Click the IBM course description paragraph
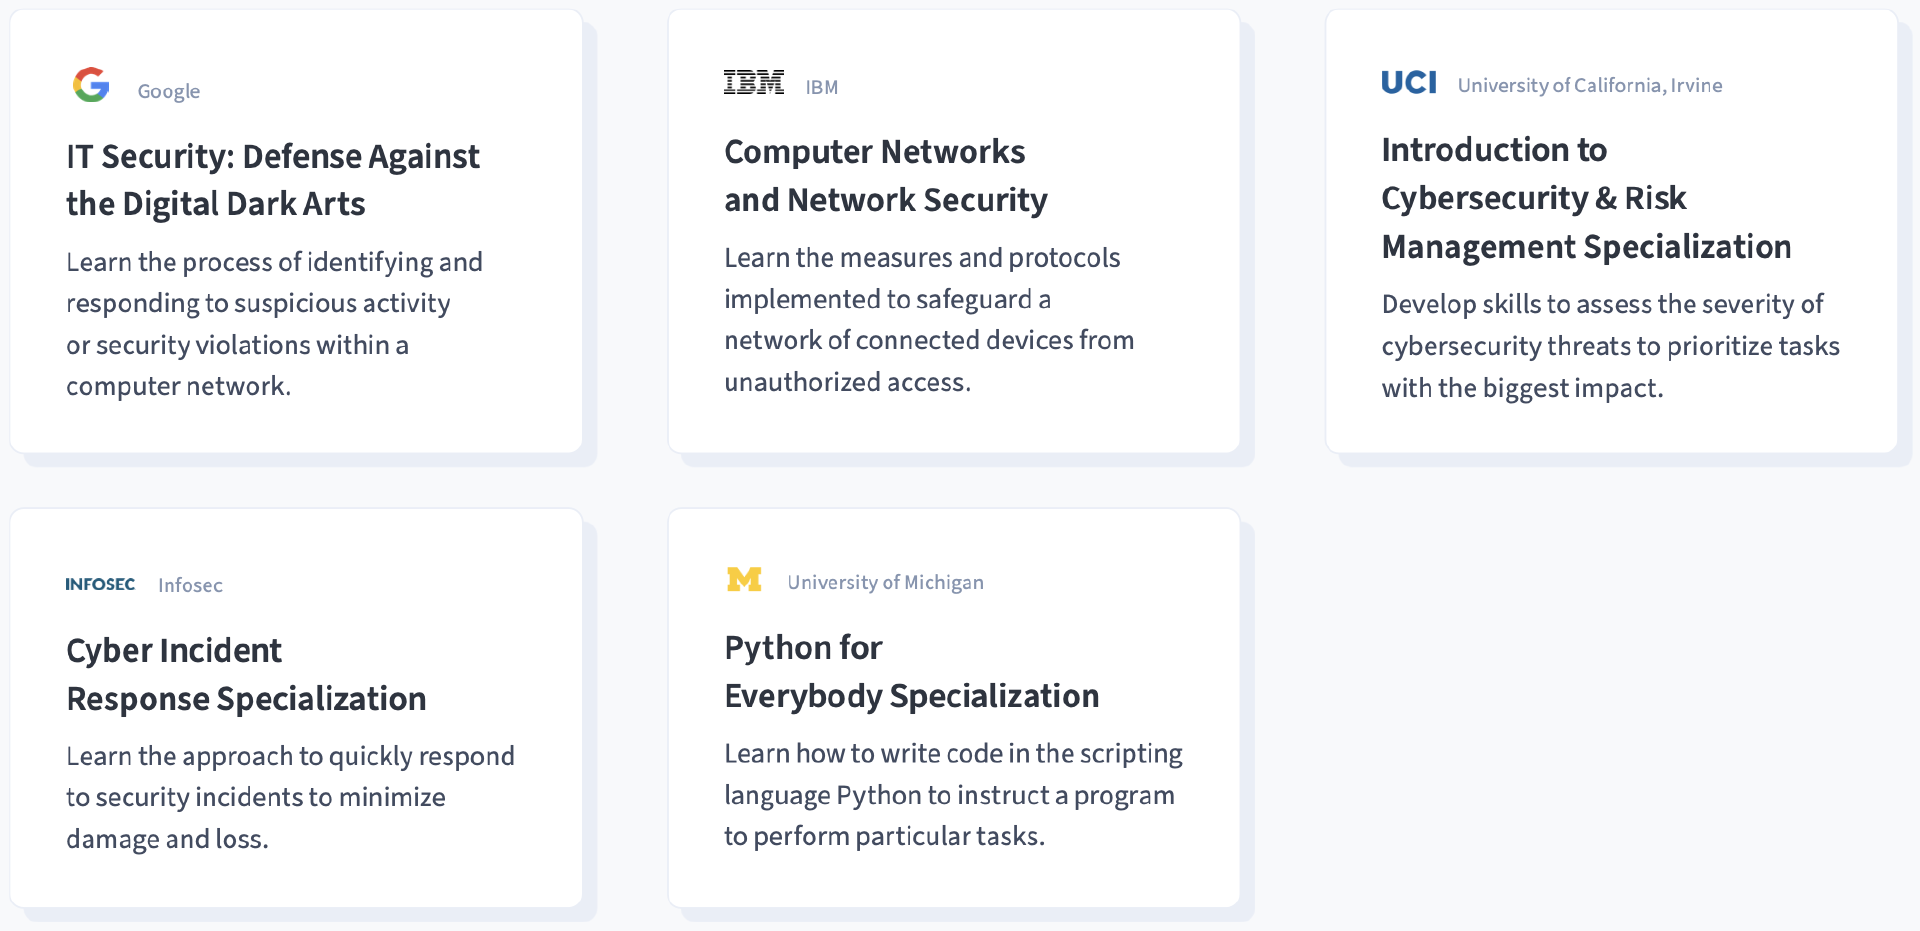The image size is (1920, 931). pyautogui.click(x=928, y=320)
